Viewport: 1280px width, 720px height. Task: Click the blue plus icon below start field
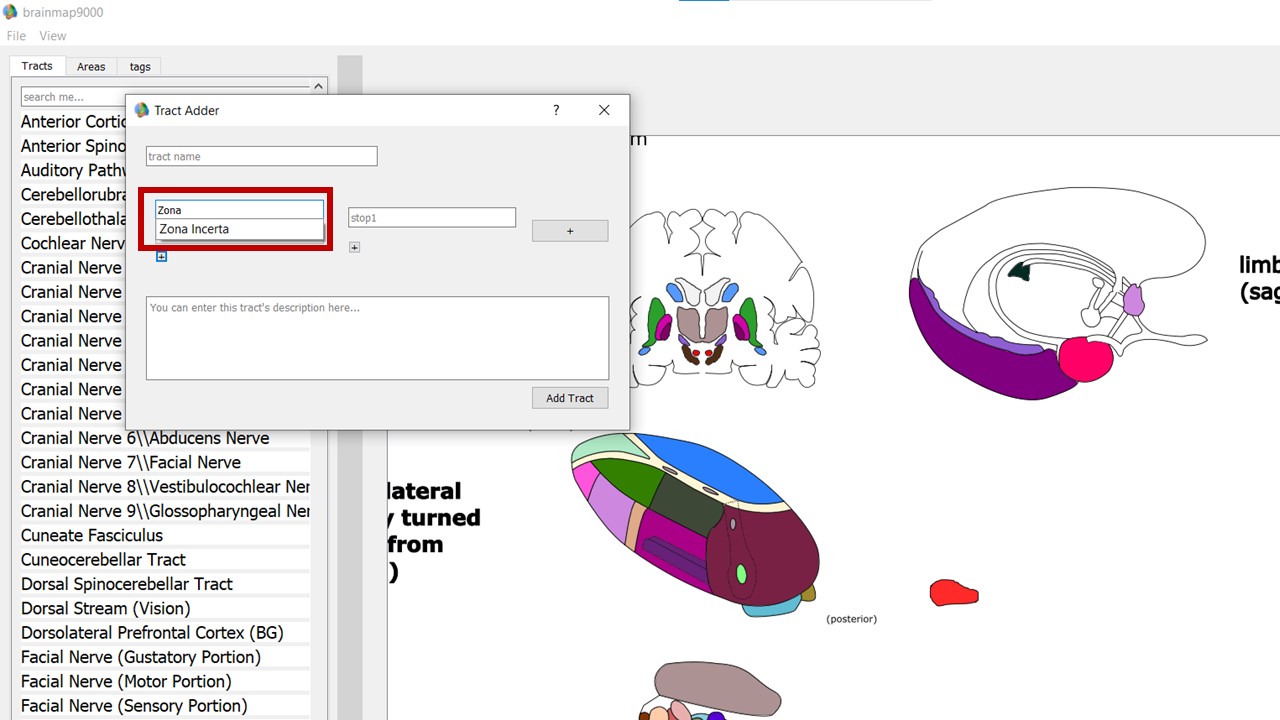(x=161, y=257)
